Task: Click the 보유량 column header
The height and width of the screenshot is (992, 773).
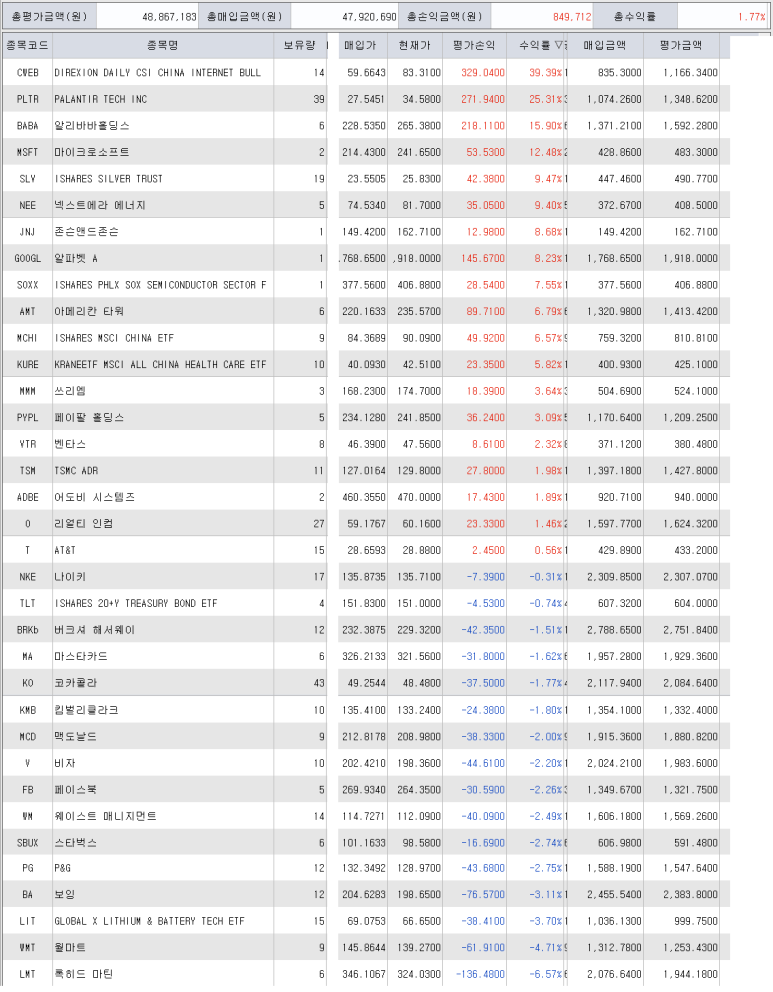Action: (300, 46)
